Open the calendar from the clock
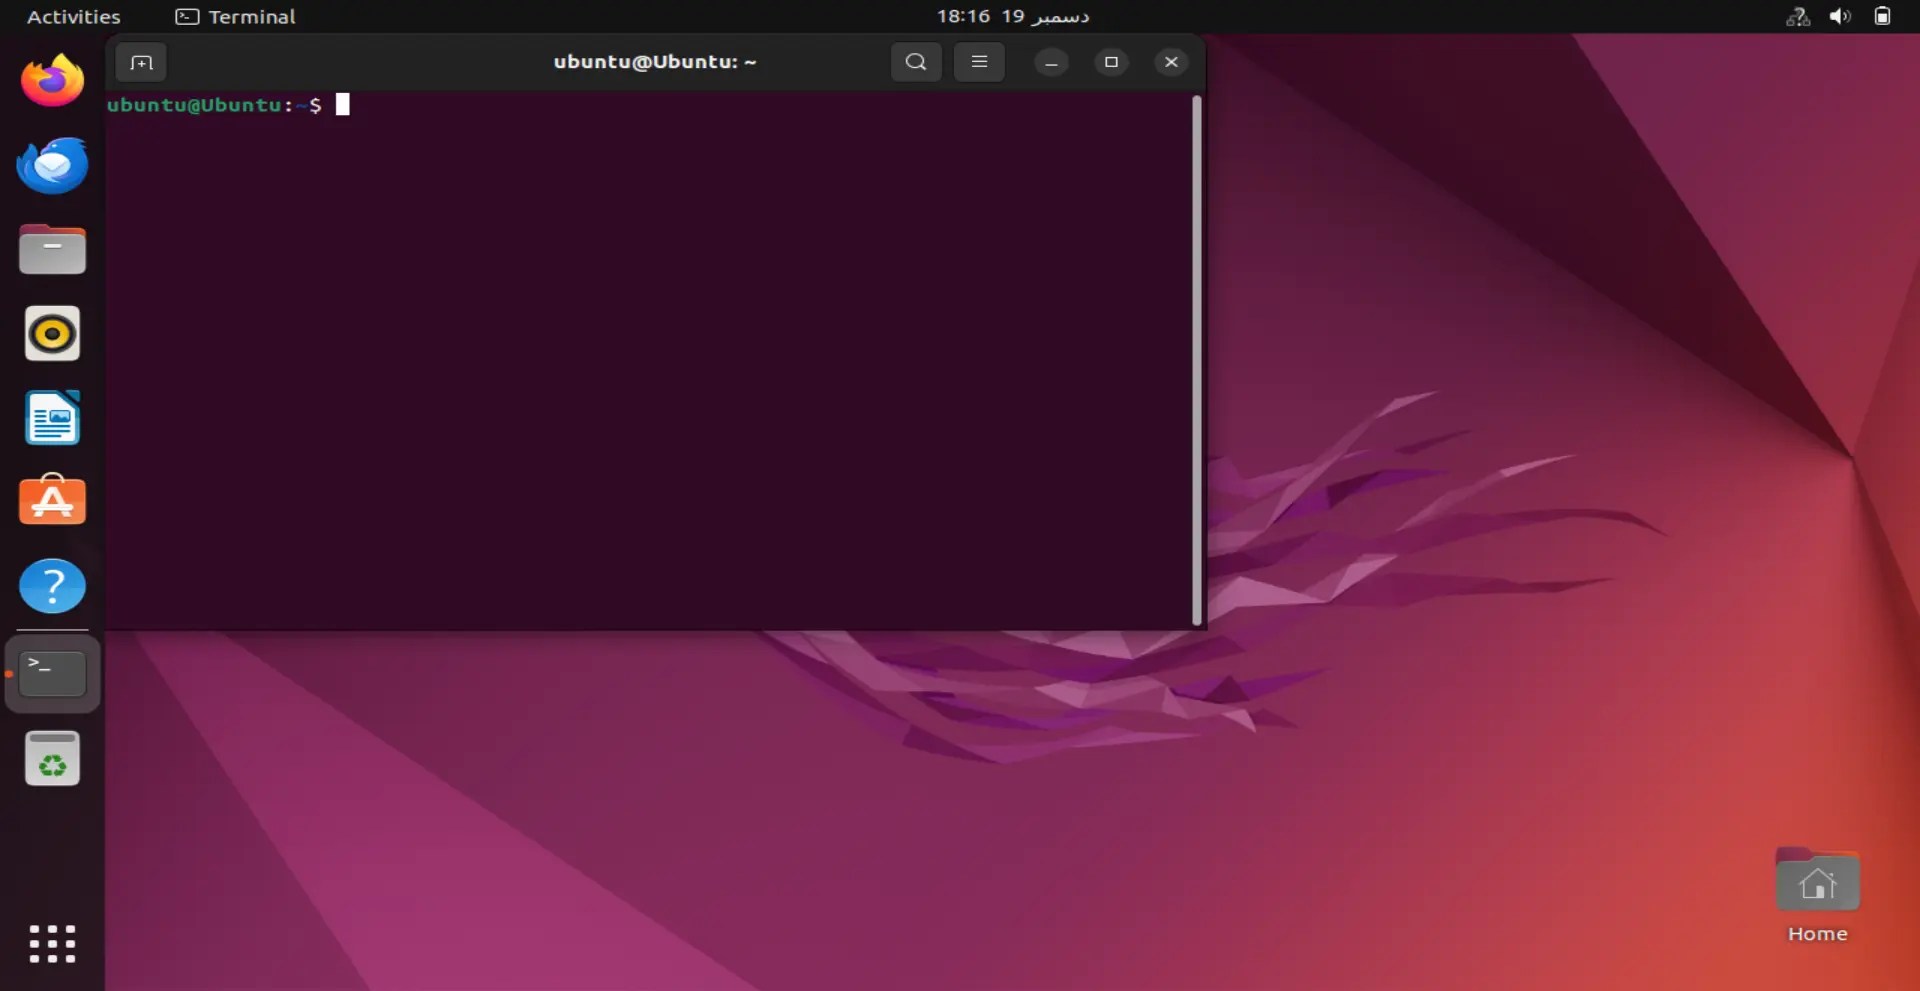The height and width of the screenshot is (991, 1920). pos(1013,16)
